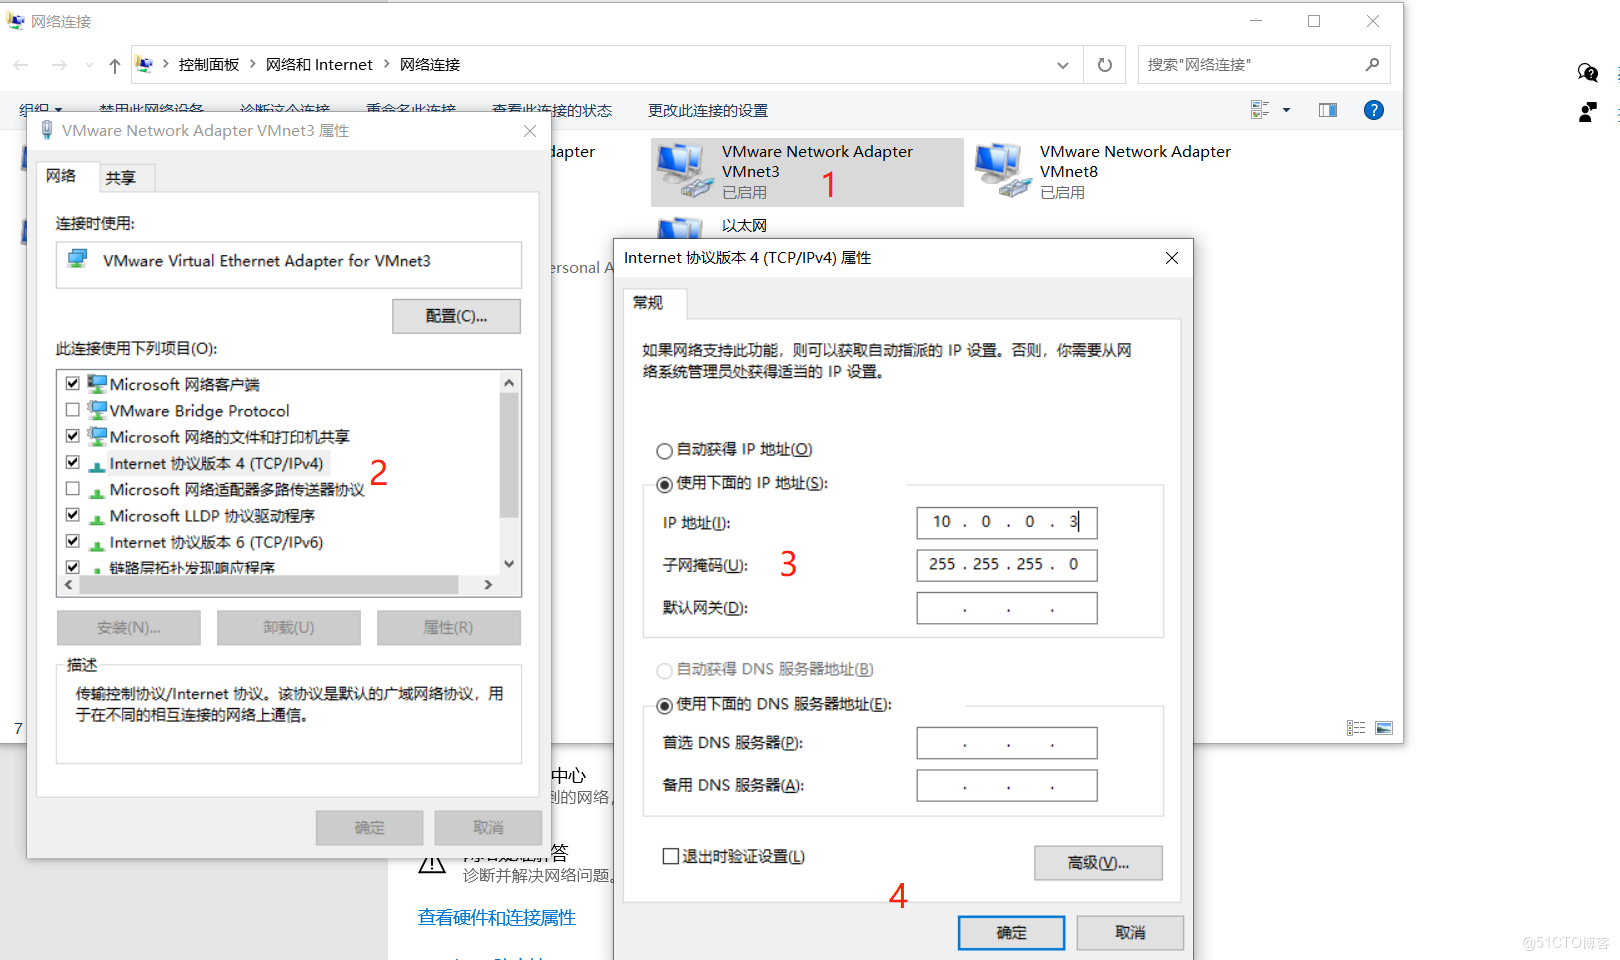Click the refresh address bar icon
The height and width of the screenshot is (960, 1620).
[1105, 65]
